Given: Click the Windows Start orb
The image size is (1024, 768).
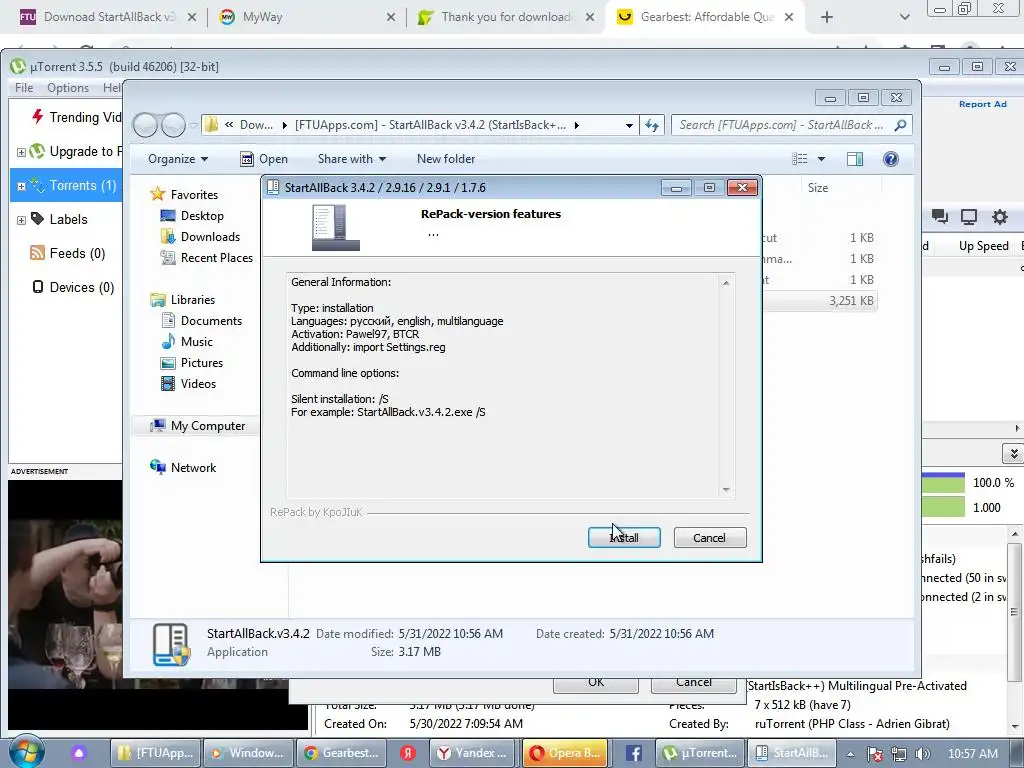Looking at the screenshot, I should (x=26, y=753).
